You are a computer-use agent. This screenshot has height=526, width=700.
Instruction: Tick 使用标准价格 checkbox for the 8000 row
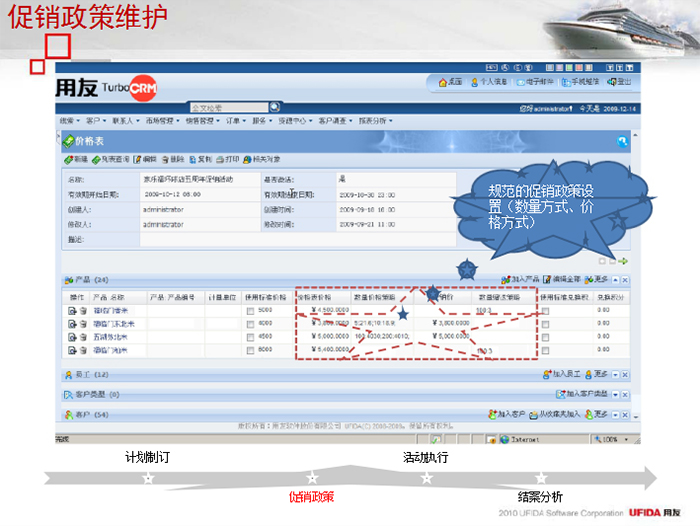tap(250, 351)
